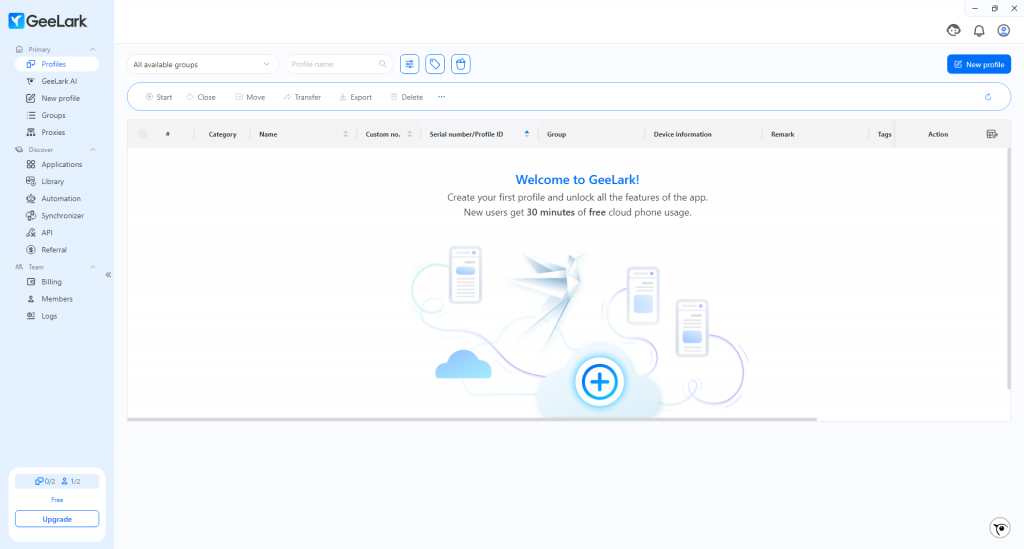Open the user account icon
This screenshot has width=1024, height=549.
(1004, 30)
